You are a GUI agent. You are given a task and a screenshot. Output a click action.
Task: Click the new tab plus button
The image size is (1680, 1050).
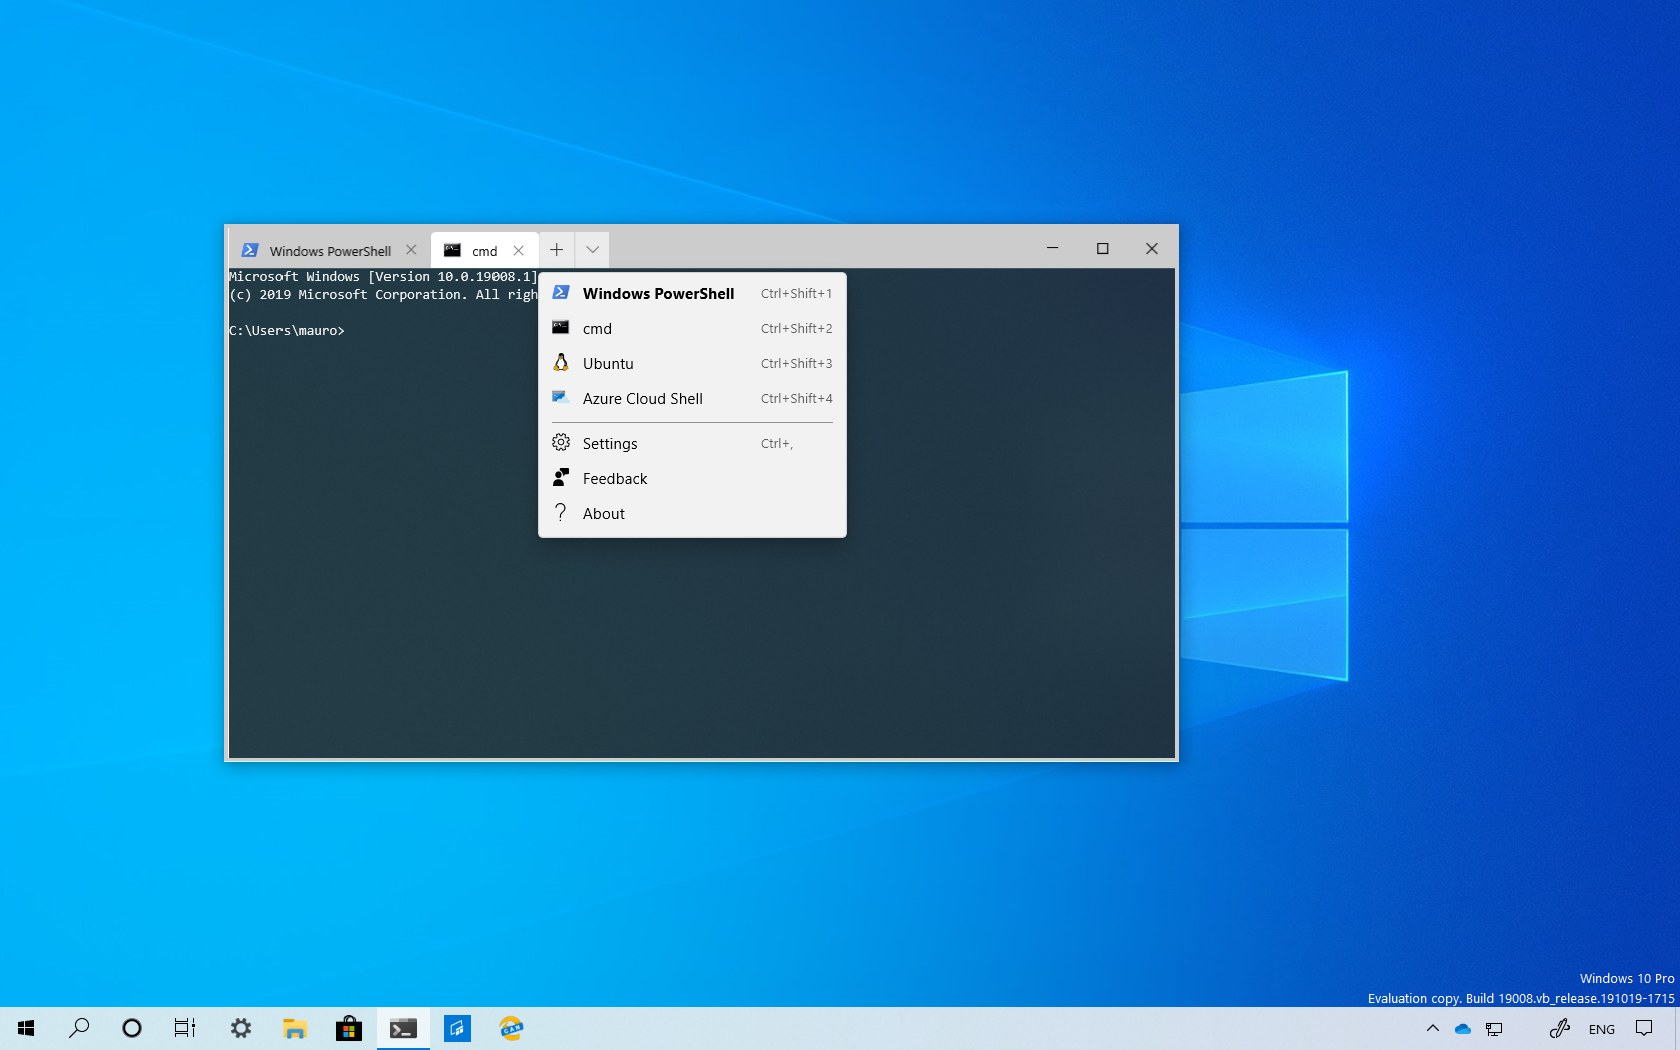coord(556,249)
